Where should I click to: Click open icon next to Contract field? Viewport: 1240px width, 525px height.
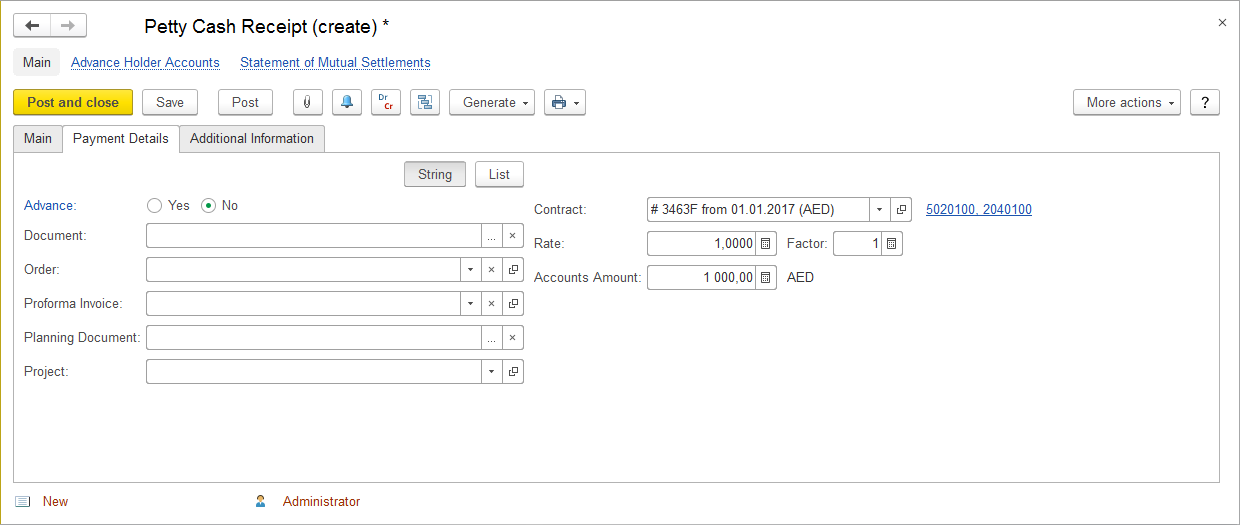[x=900, y=210]
